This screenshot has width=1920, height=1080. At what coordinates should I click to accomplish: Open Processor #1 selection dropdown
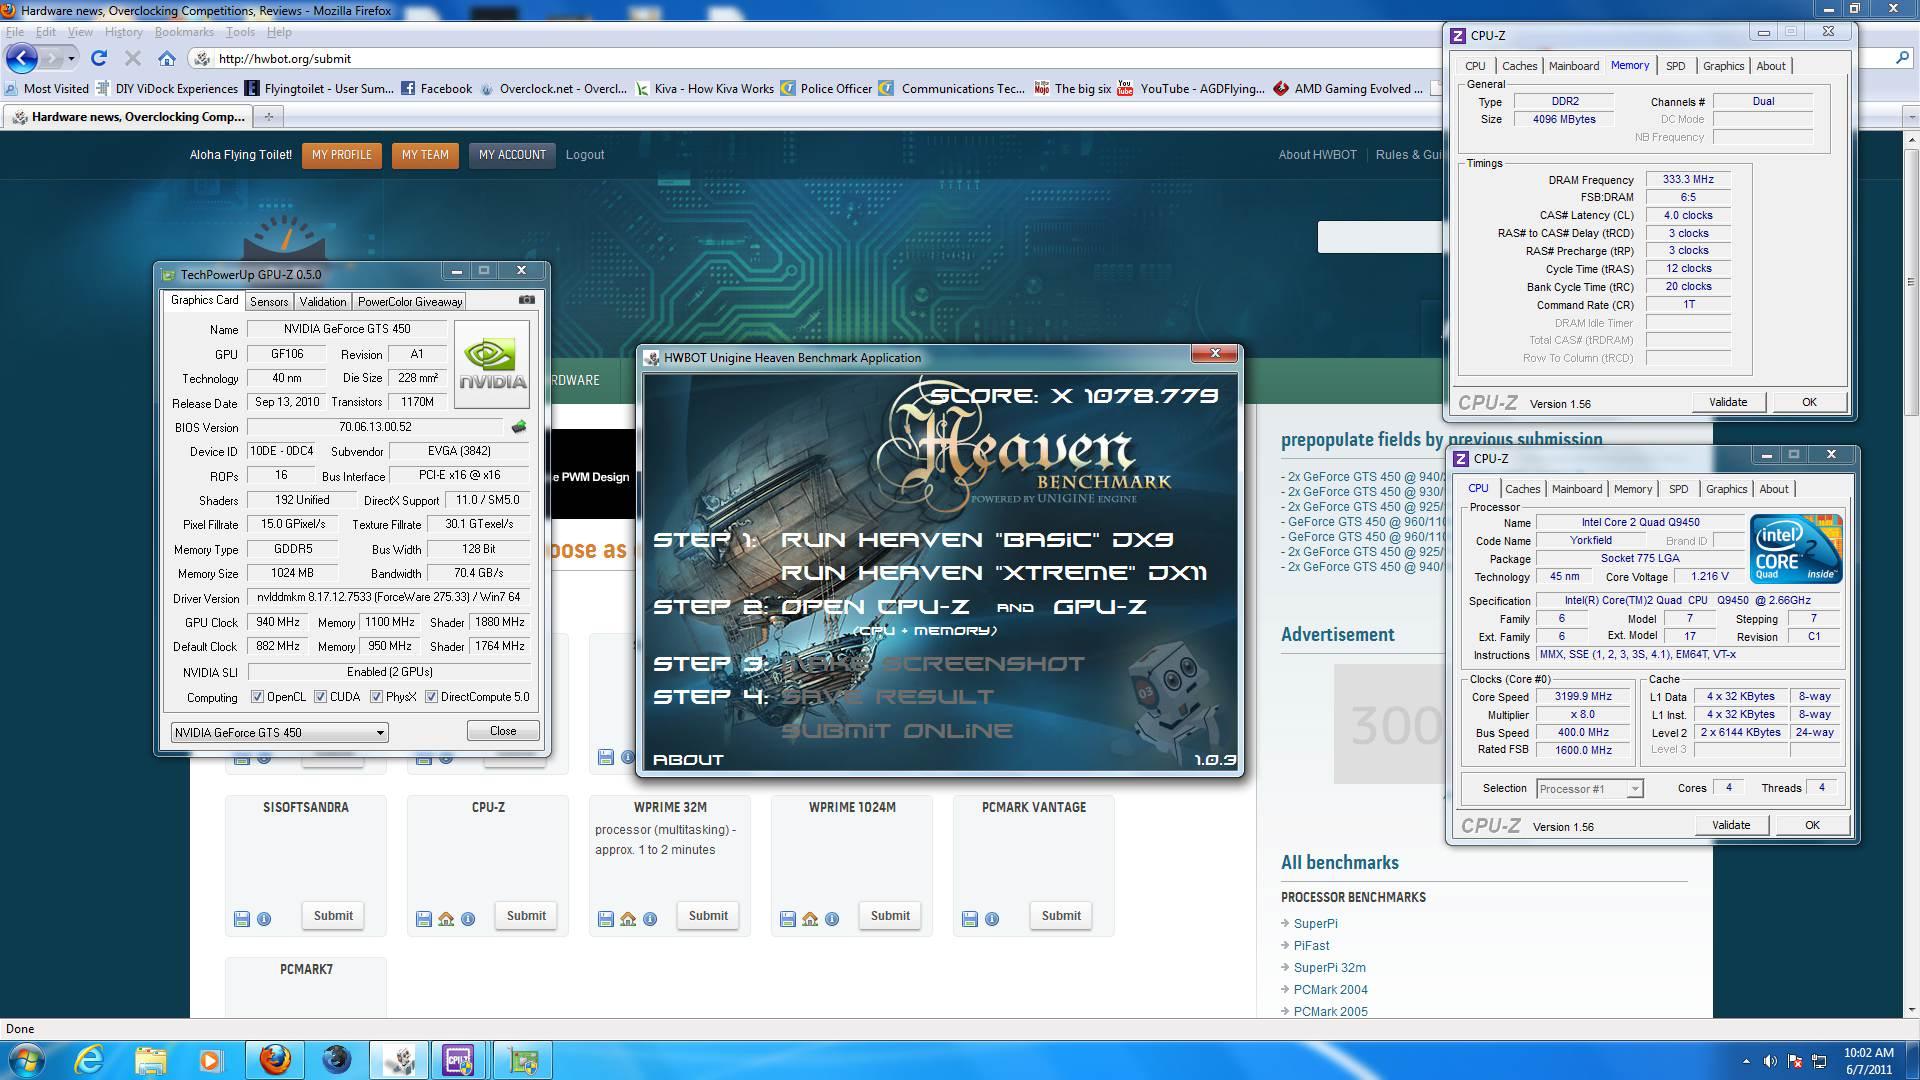pyautogui.click(x=1589, y=788)
